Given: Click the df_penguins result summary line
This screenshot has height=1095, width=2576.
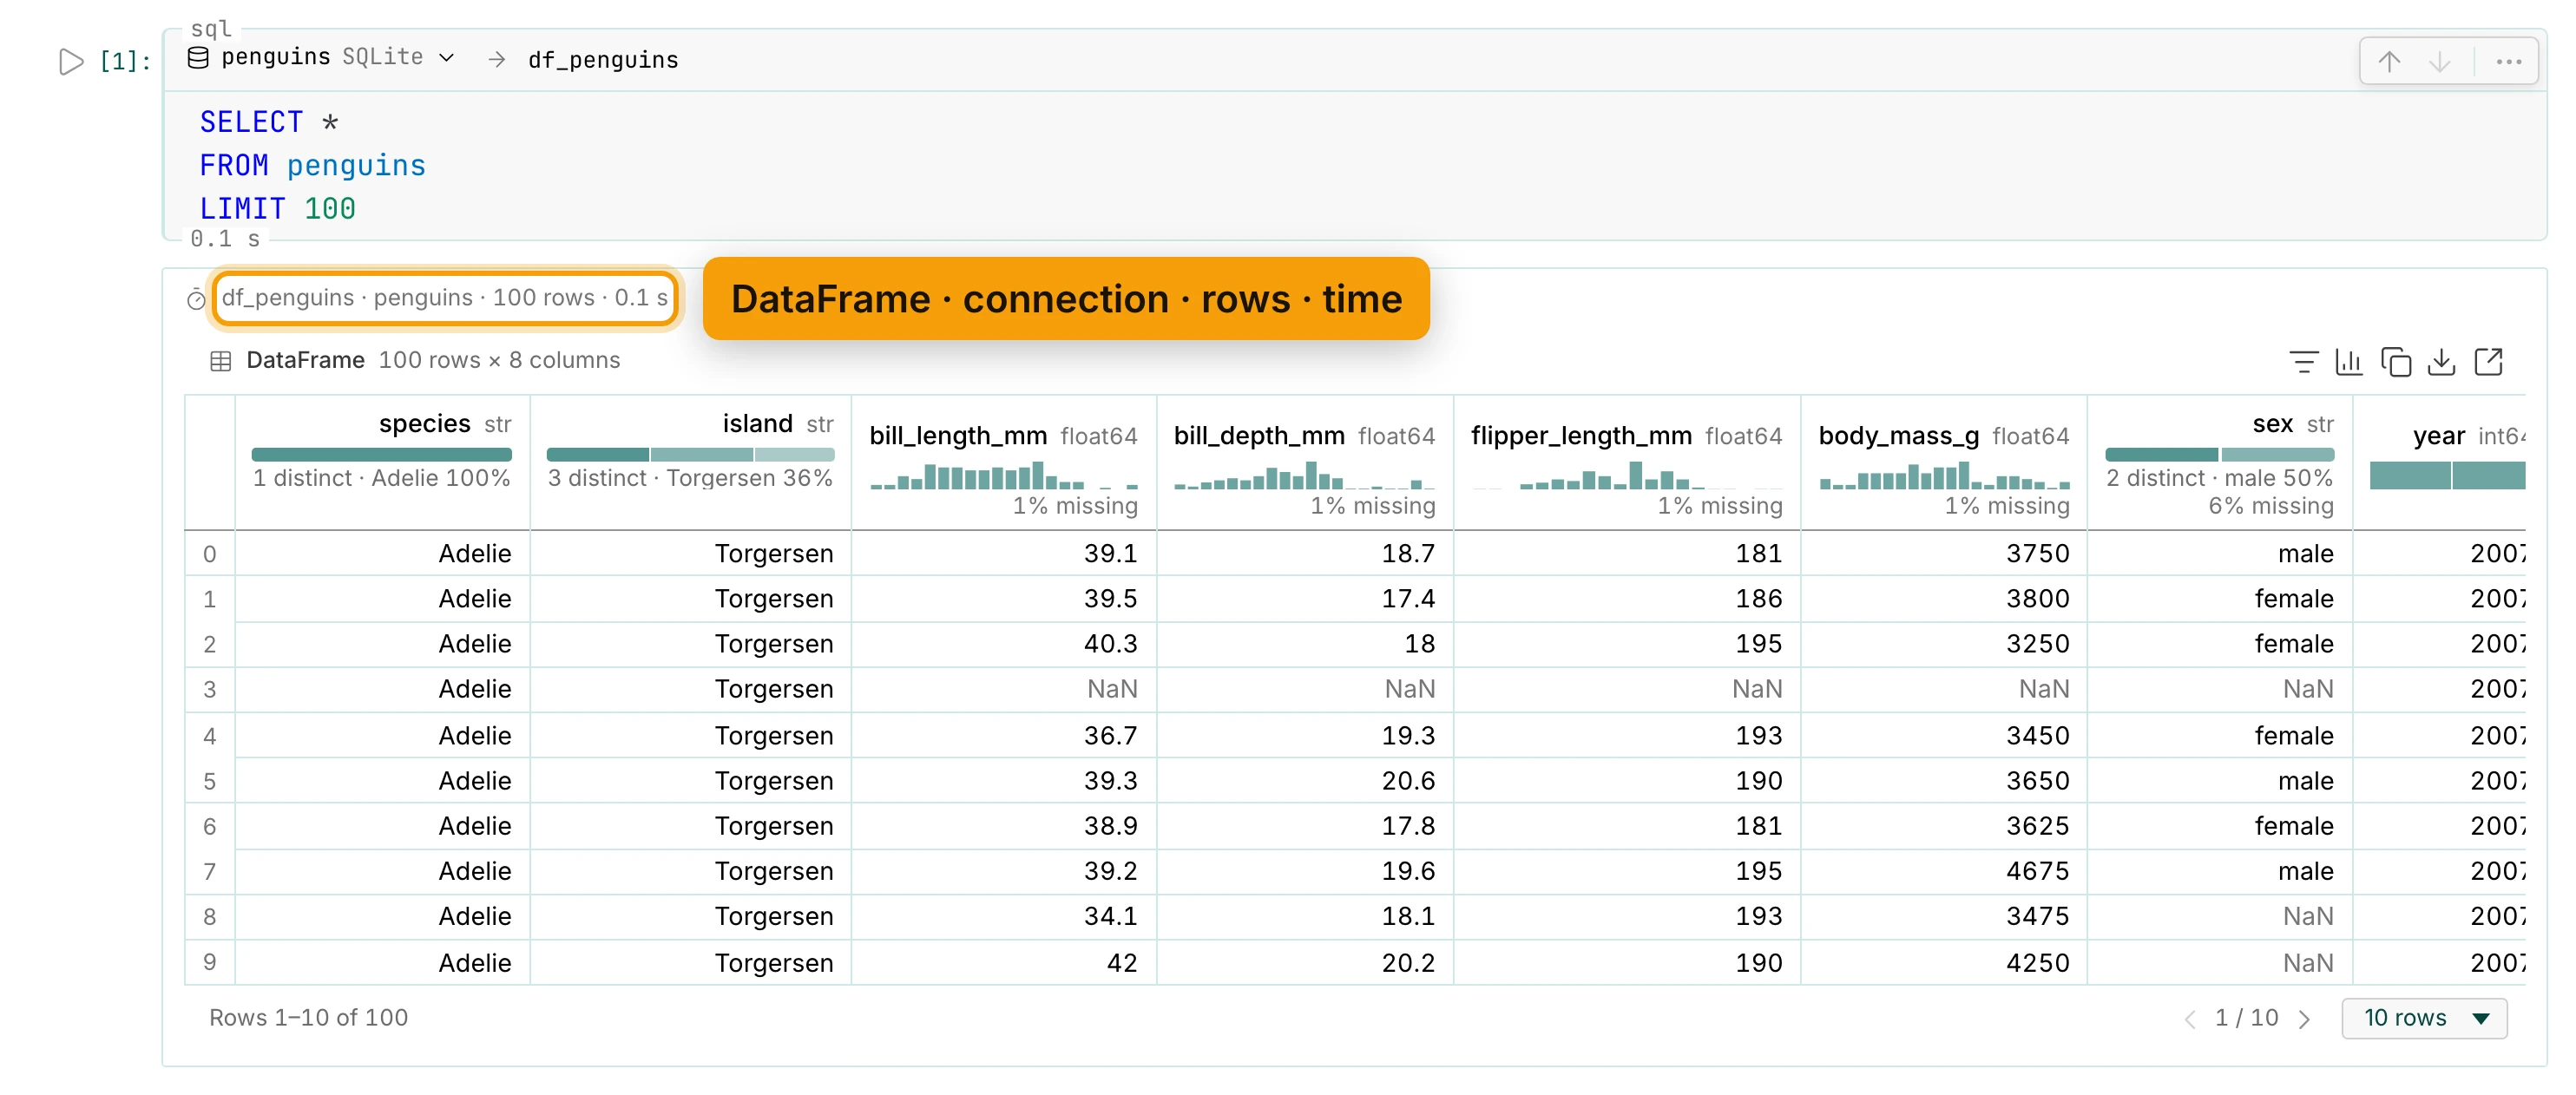Looking at the screenshot, I should [444, 298].
